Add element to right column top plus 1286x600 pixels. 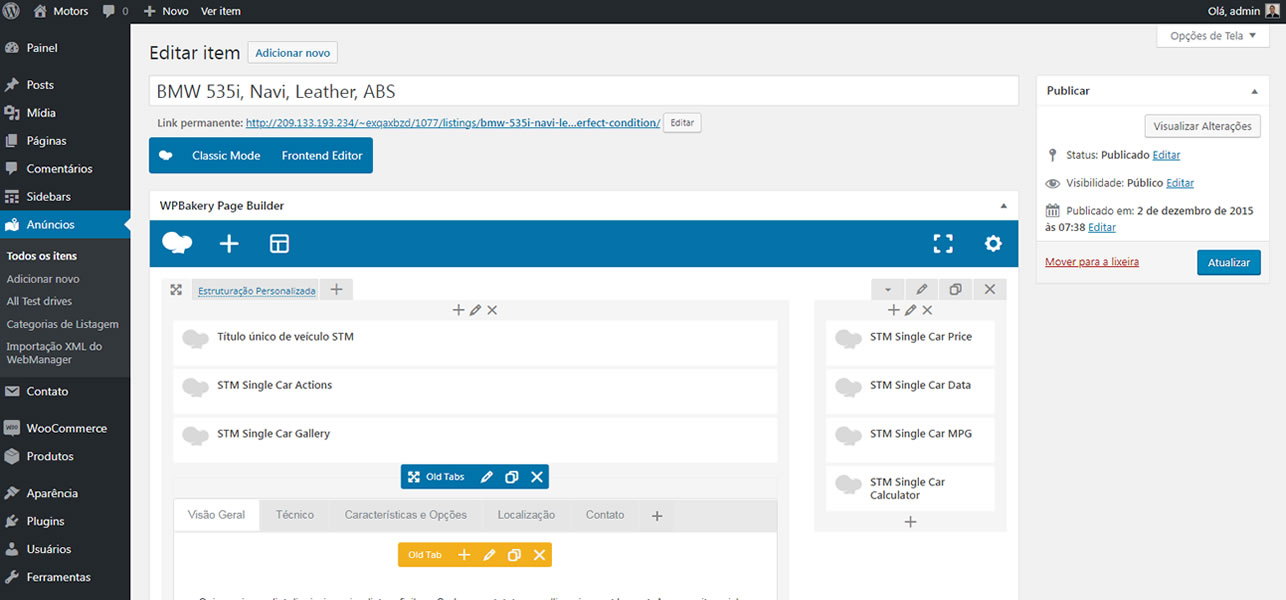[894, 310]
